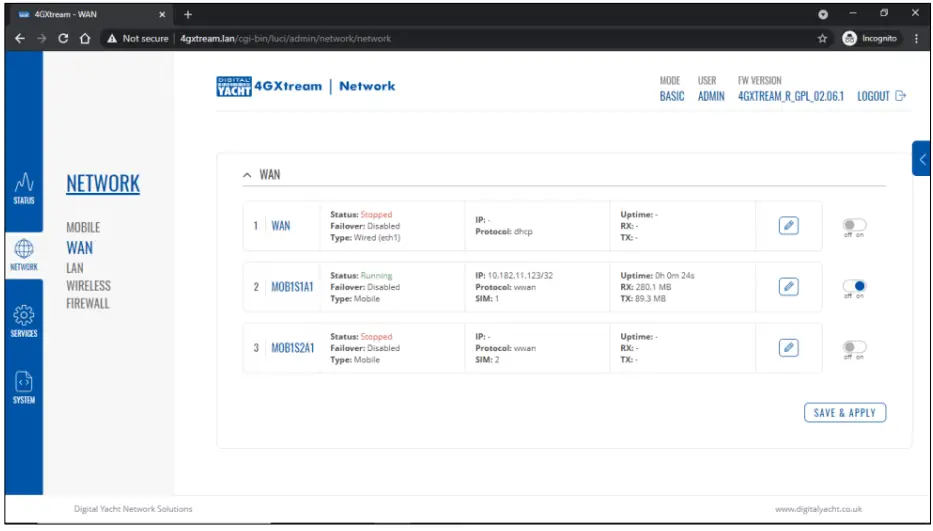This screenshot has width=933, height=531.
Task: Click the Not secure warning icon
Action: 112,38
